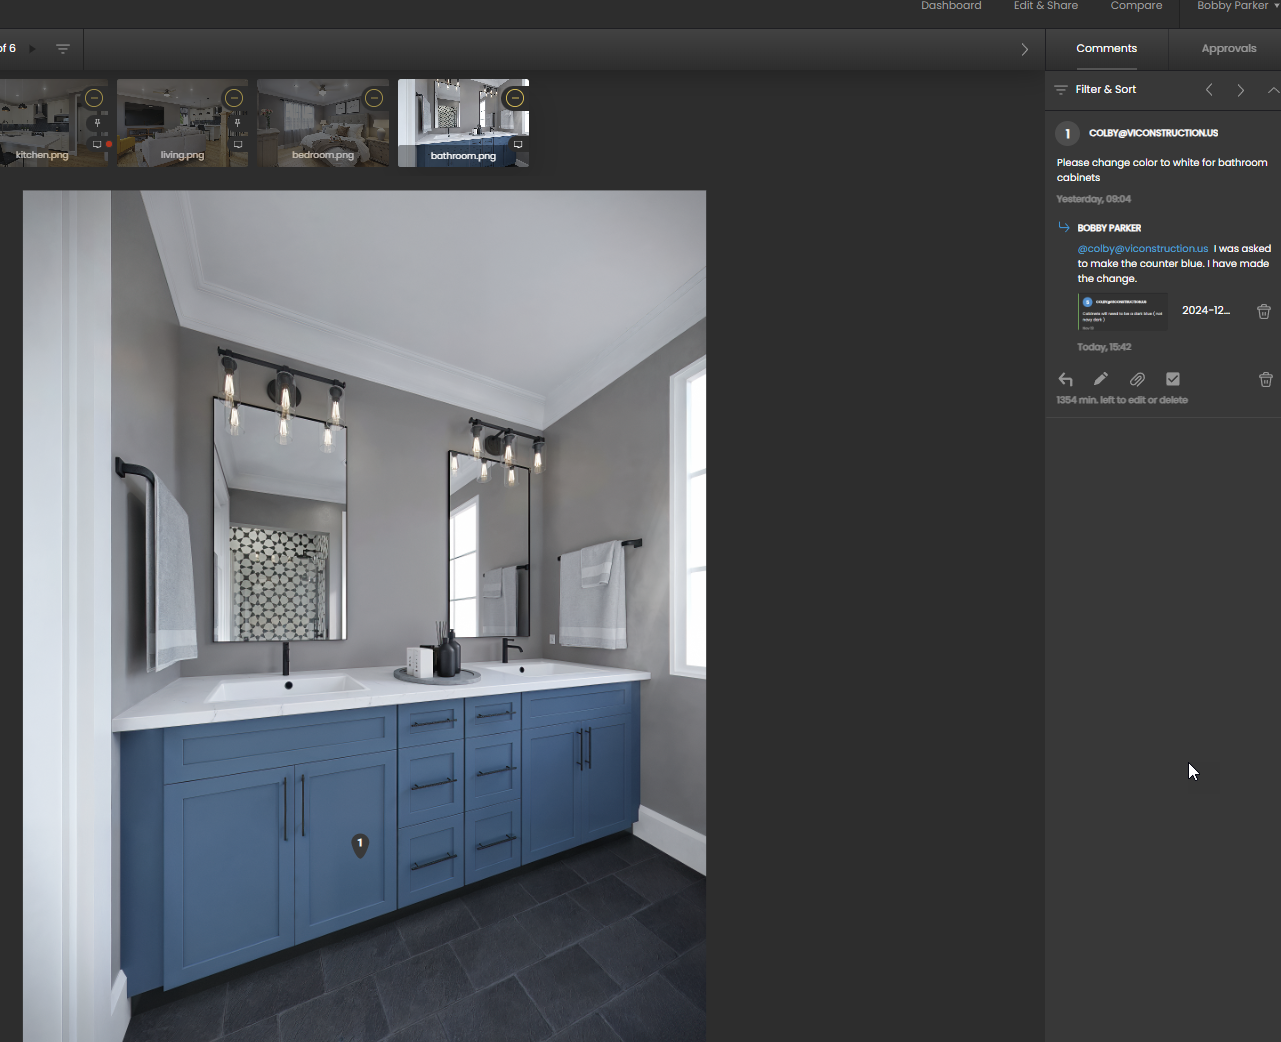Reply to the comment with the arrow icon
The image size is (1281, 1042).
[x=1066, y=379]
